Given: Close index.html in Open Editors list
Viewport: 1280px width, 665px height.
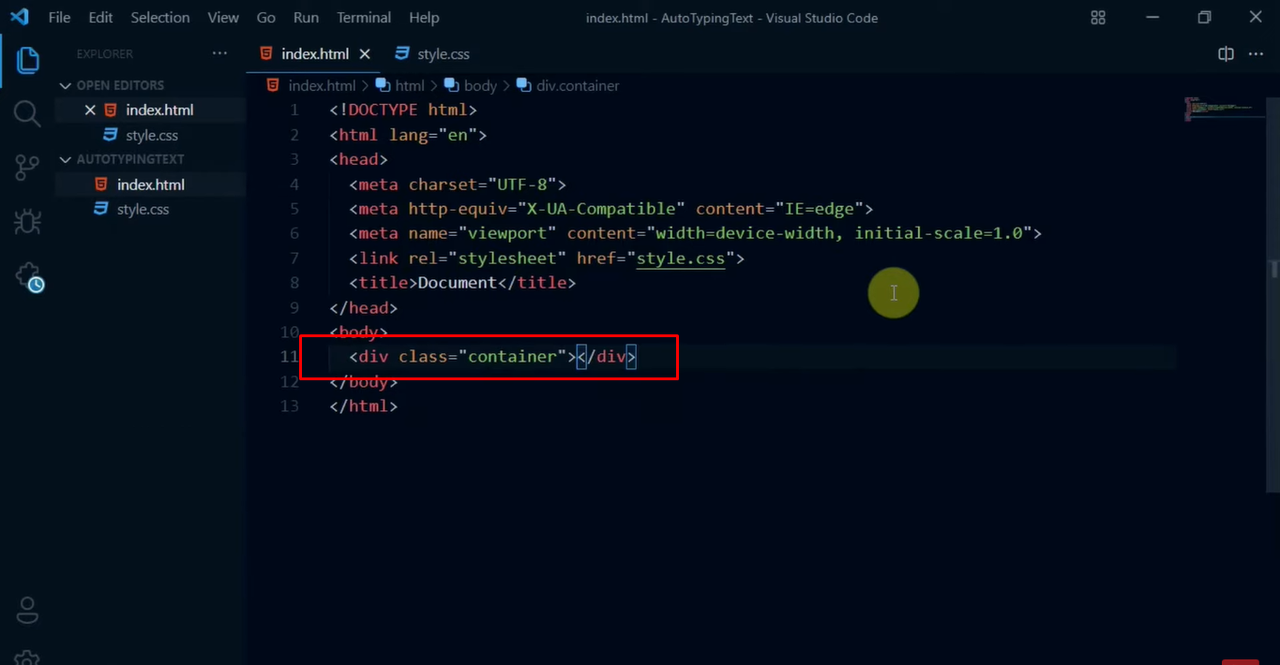Looking at the screenshot, I should tap(90, 110).
